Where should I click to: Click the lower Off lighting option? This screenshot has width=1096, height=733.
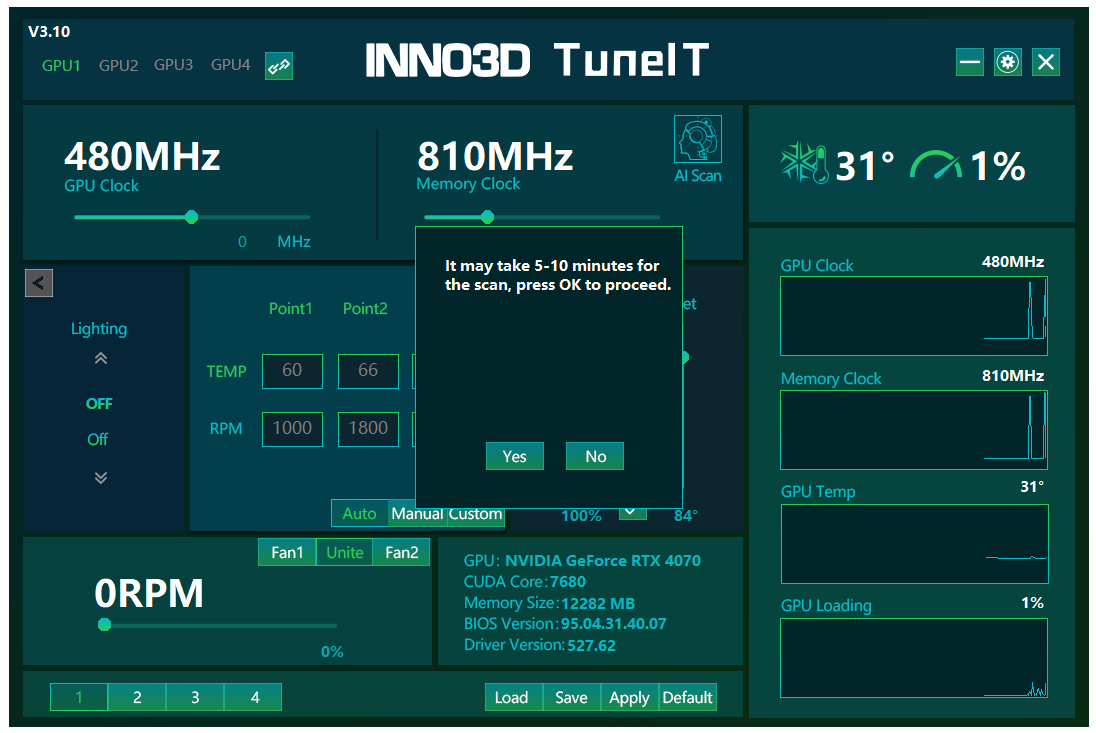pos(98,440)
